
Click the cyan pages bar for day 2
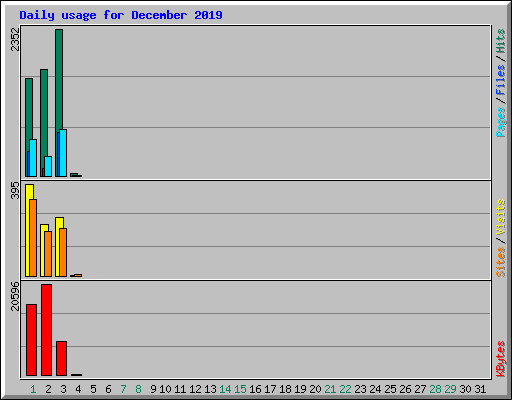pos(48,166)
